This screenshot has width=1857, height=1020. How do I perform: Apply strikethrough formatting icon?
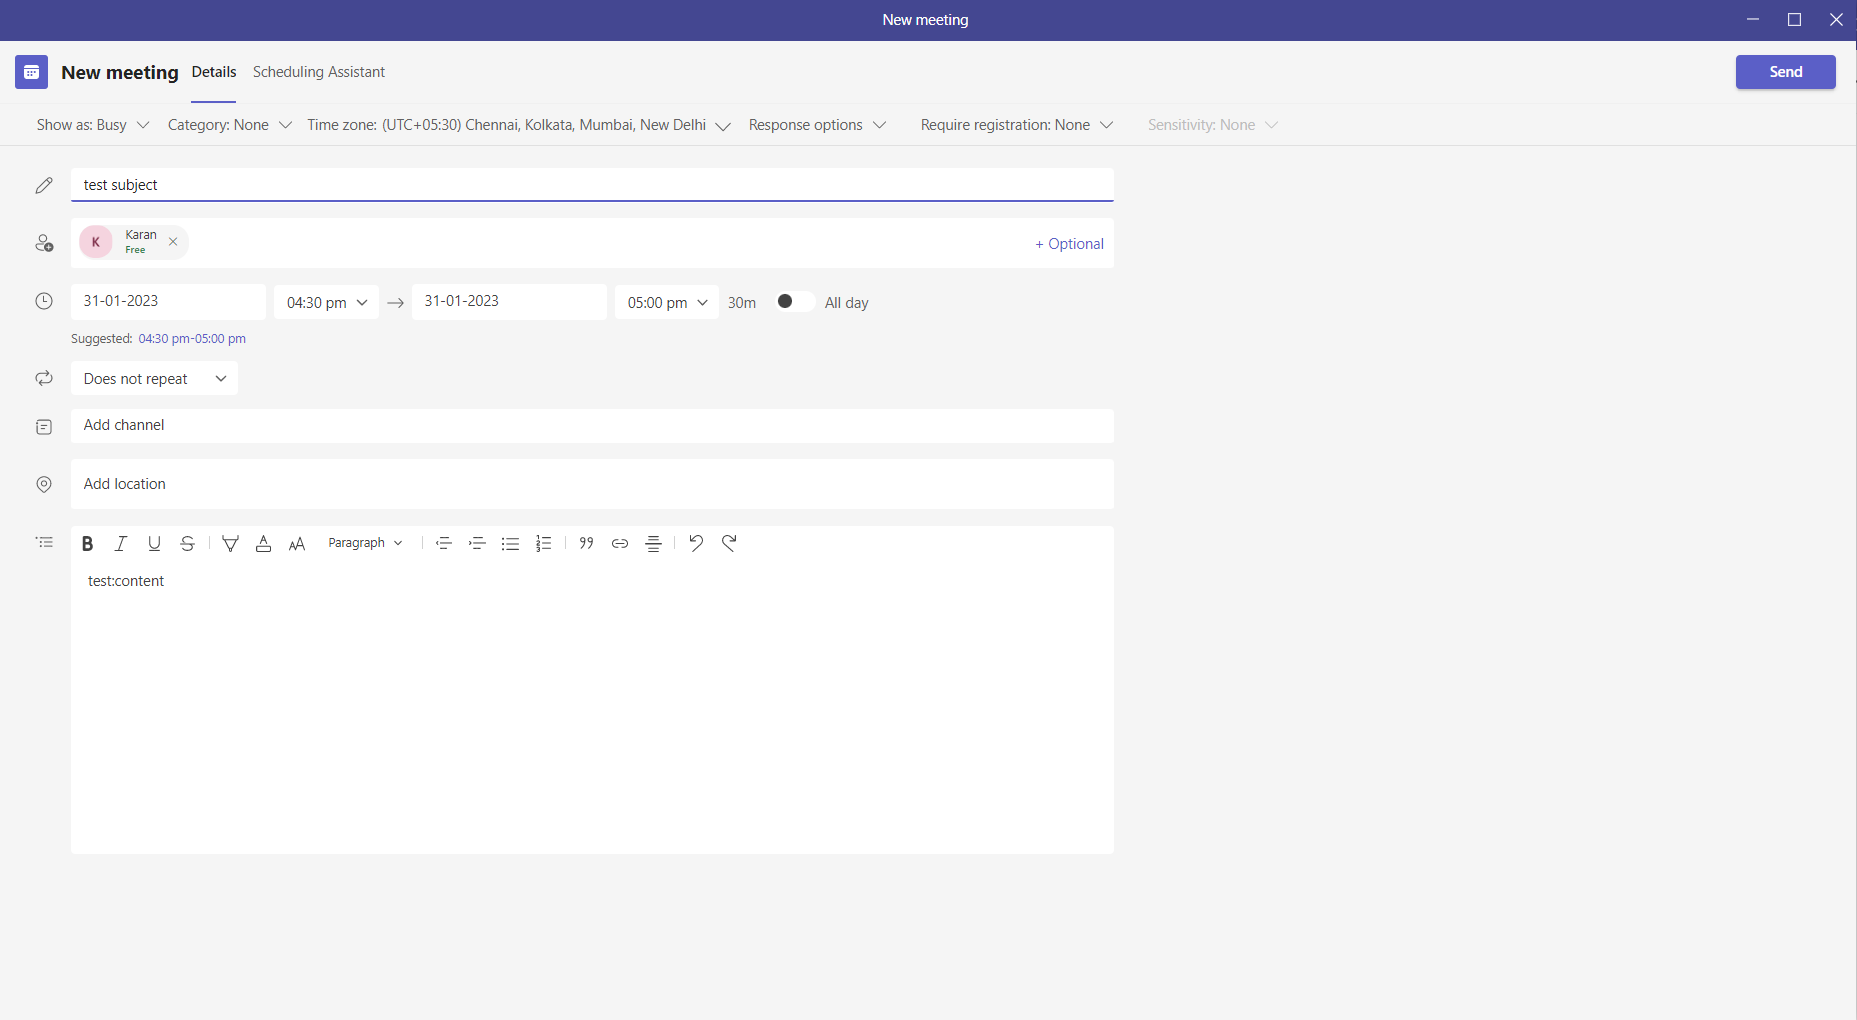point(187,544)
